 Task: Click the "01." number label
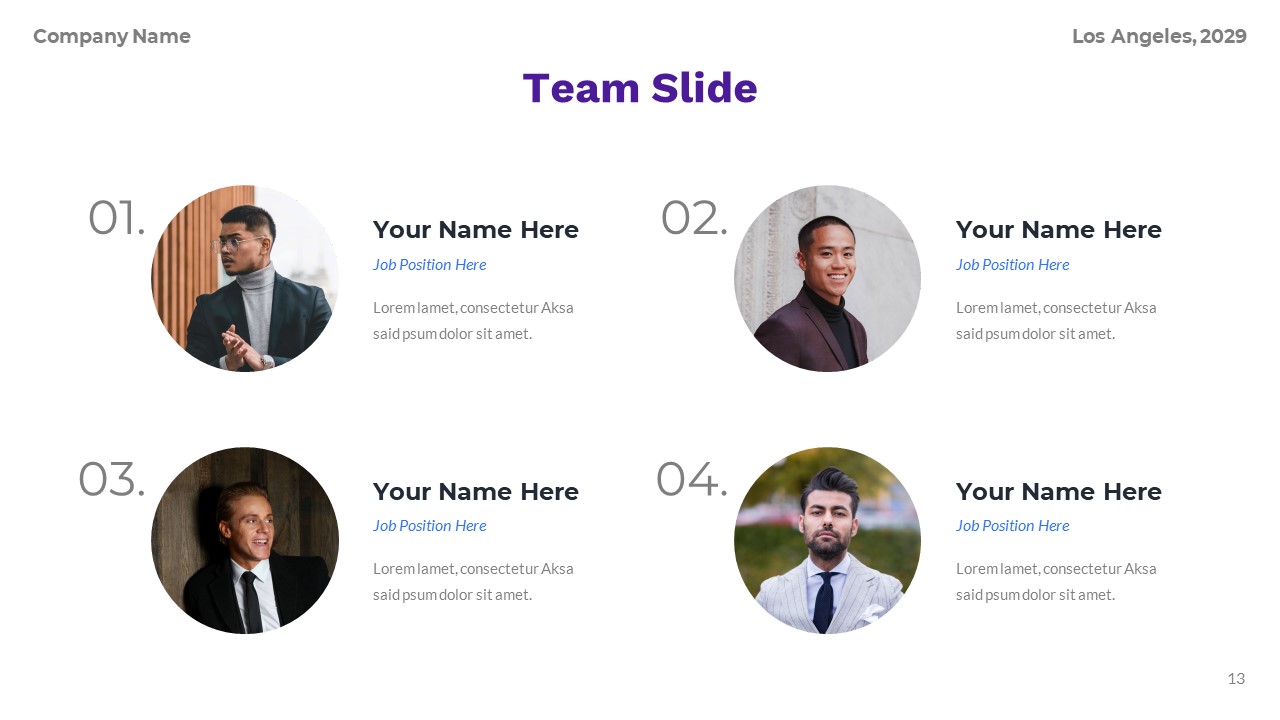[x=116, y=218]
